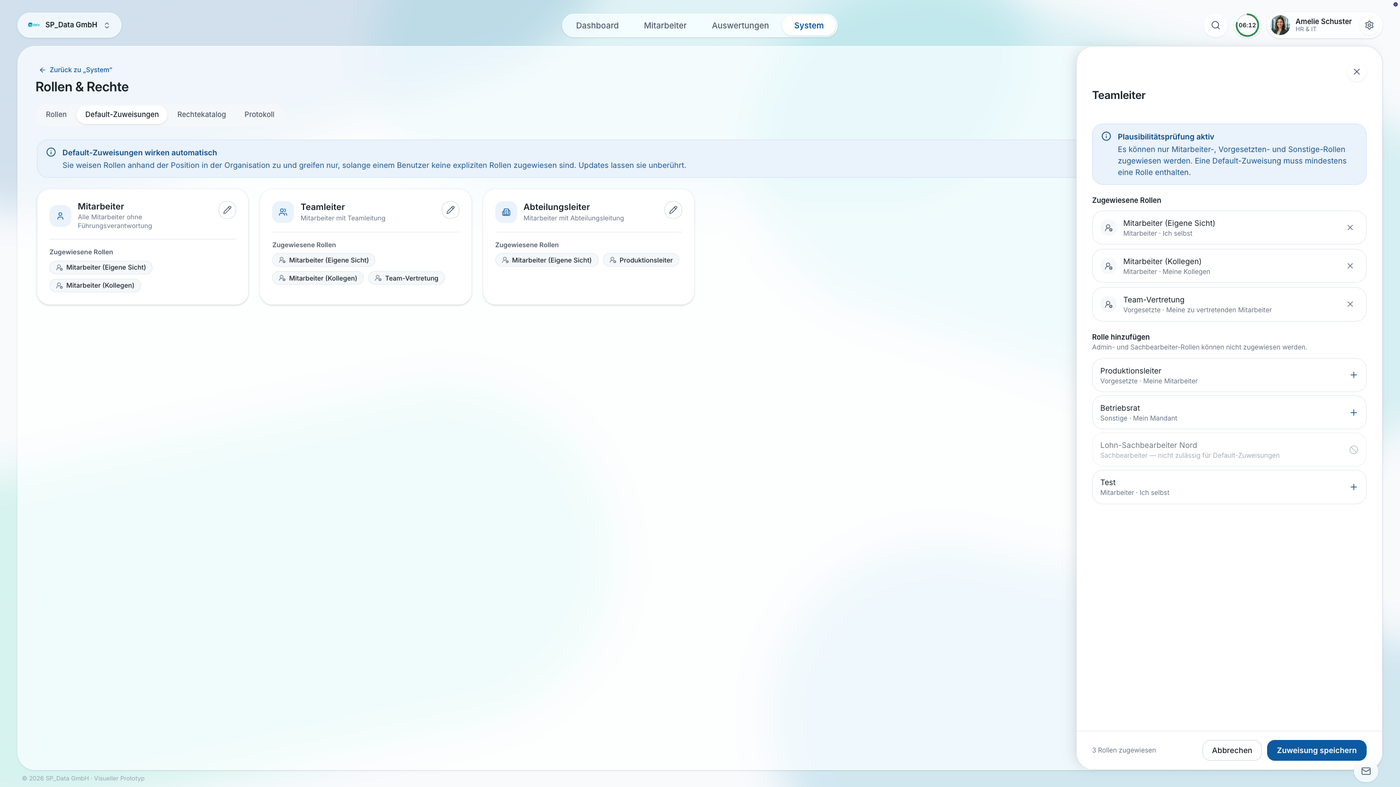
Task: Click Team-Vertretung chip in the Teamleiter card
Action: pyautogui.click(x=406, y=278)
